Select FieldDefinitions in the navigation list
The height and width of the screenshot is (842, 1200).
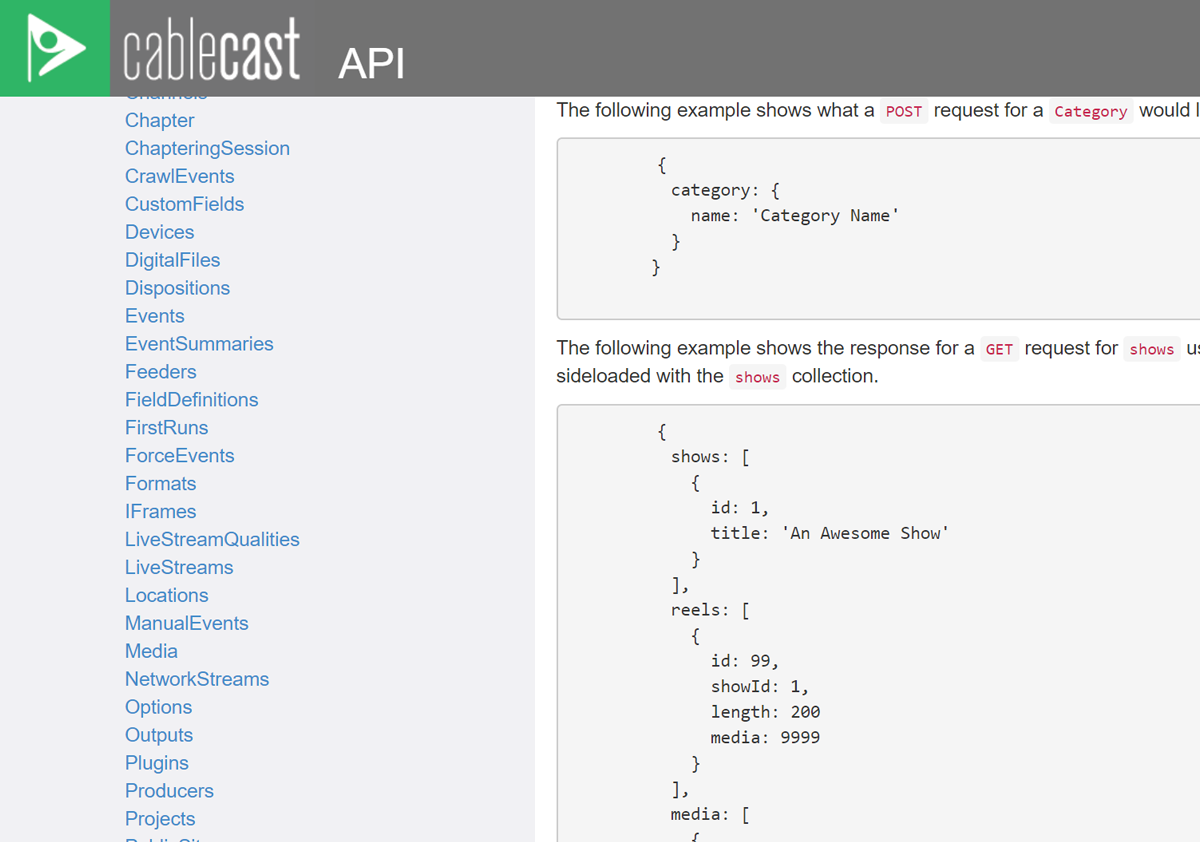[x=191, y=400]
